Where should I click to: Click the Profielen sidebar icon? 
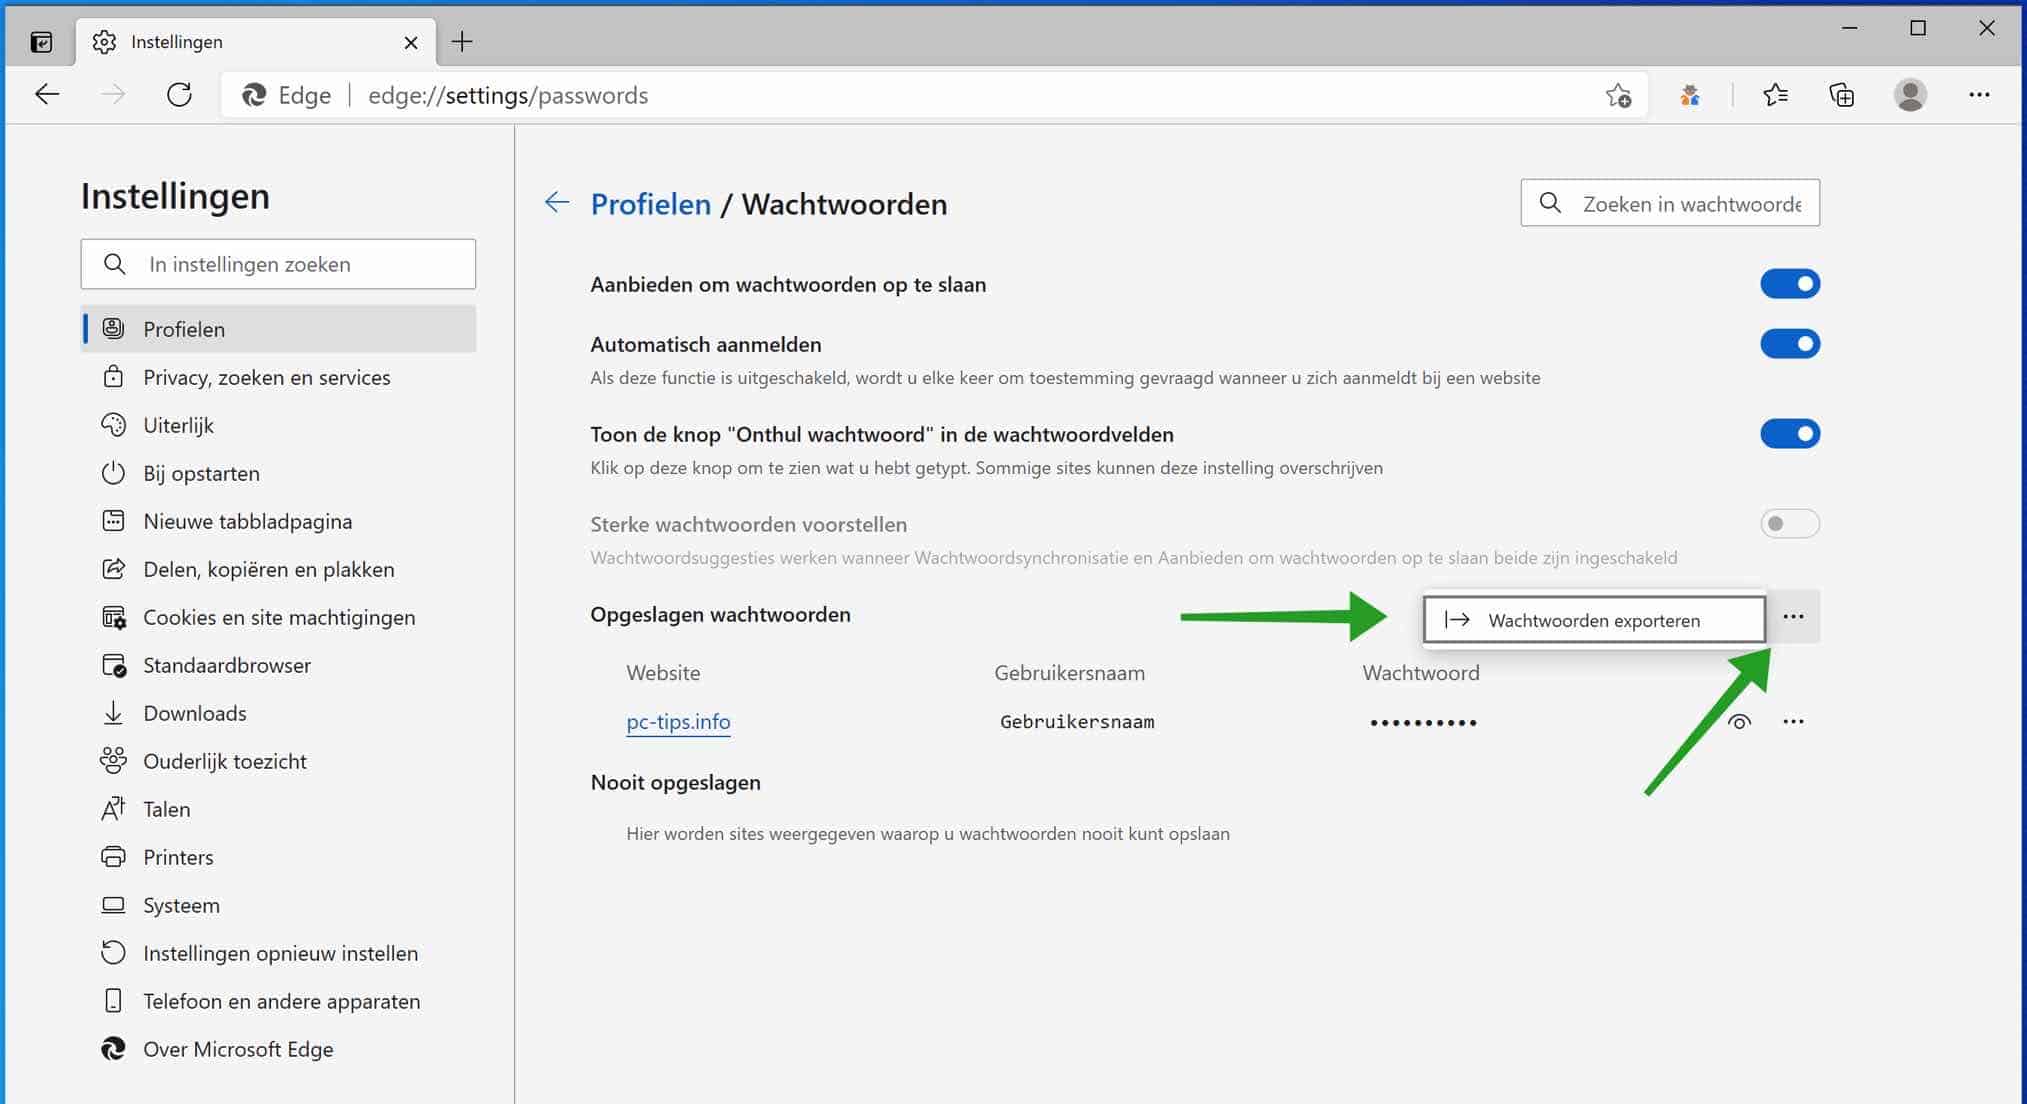pos(114,329)
